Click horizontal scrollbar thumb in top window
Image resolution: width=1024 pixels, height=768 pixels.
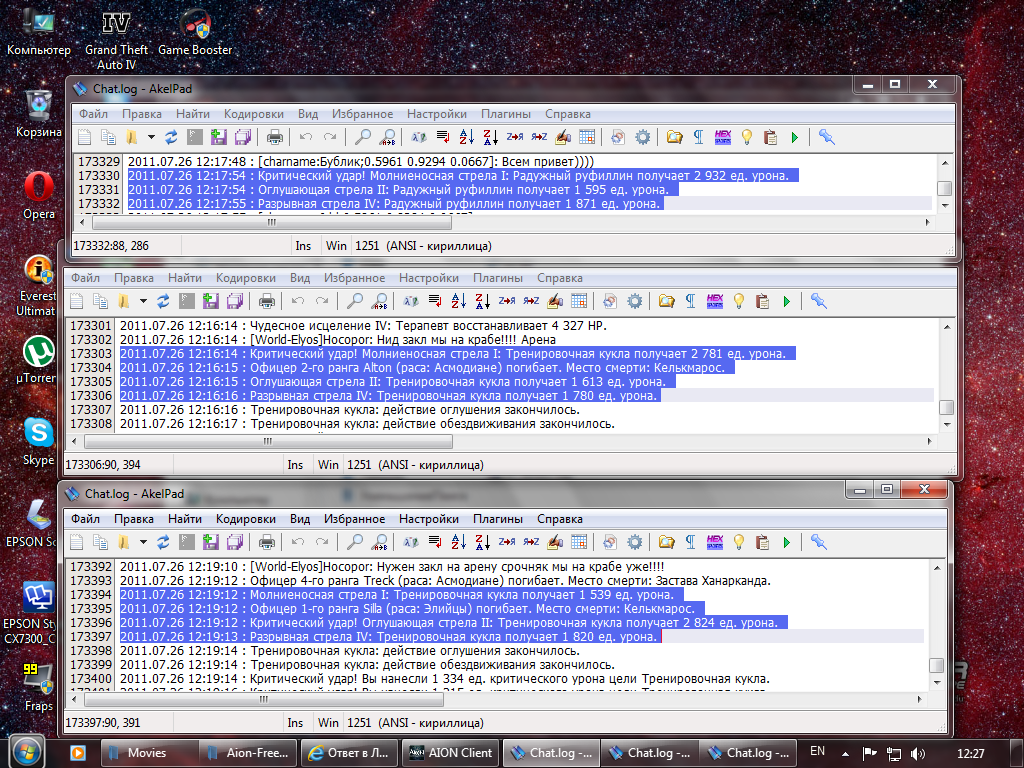(272, 222)
